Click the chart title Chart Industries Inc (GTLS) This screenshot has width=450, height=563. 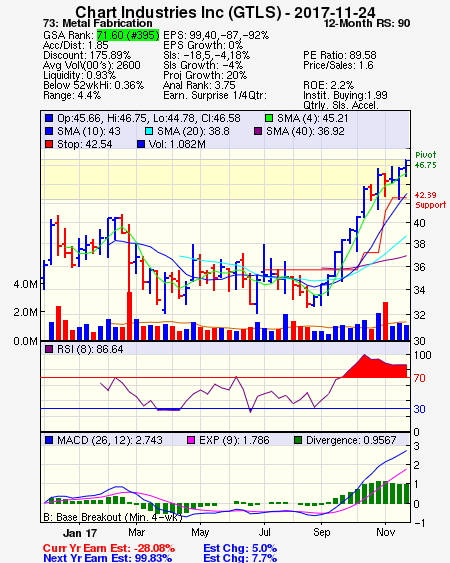[x=178, y=12]
